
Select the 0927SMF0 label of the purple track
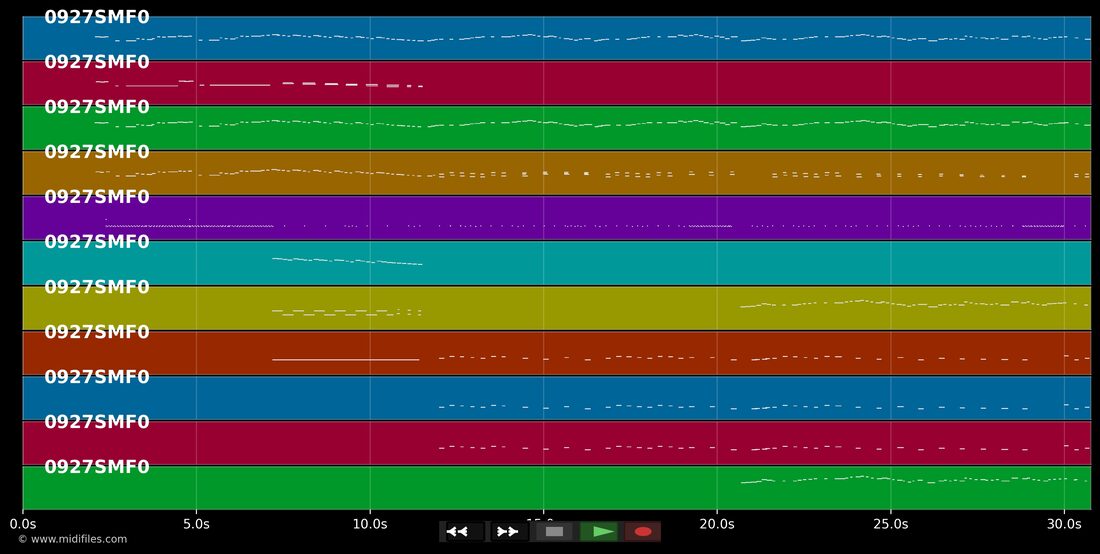[97, 197]
